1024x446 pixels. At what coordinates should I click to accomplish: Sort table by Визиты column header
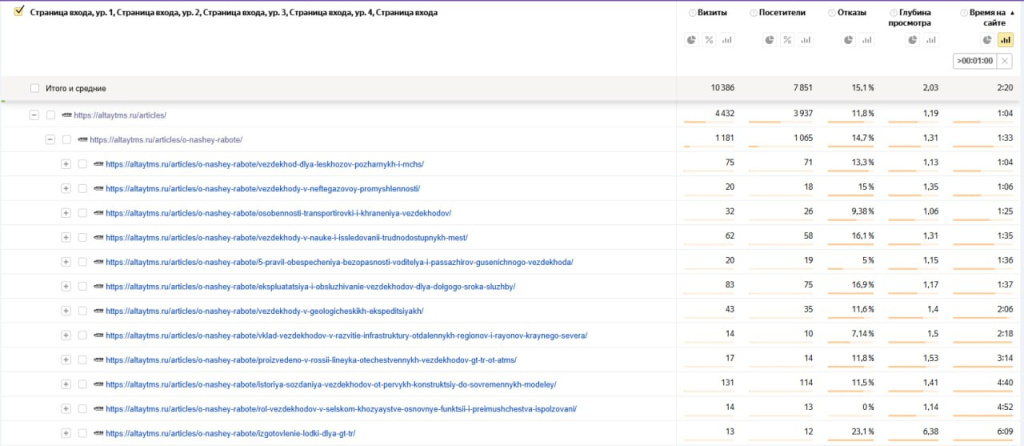[711, 14]
